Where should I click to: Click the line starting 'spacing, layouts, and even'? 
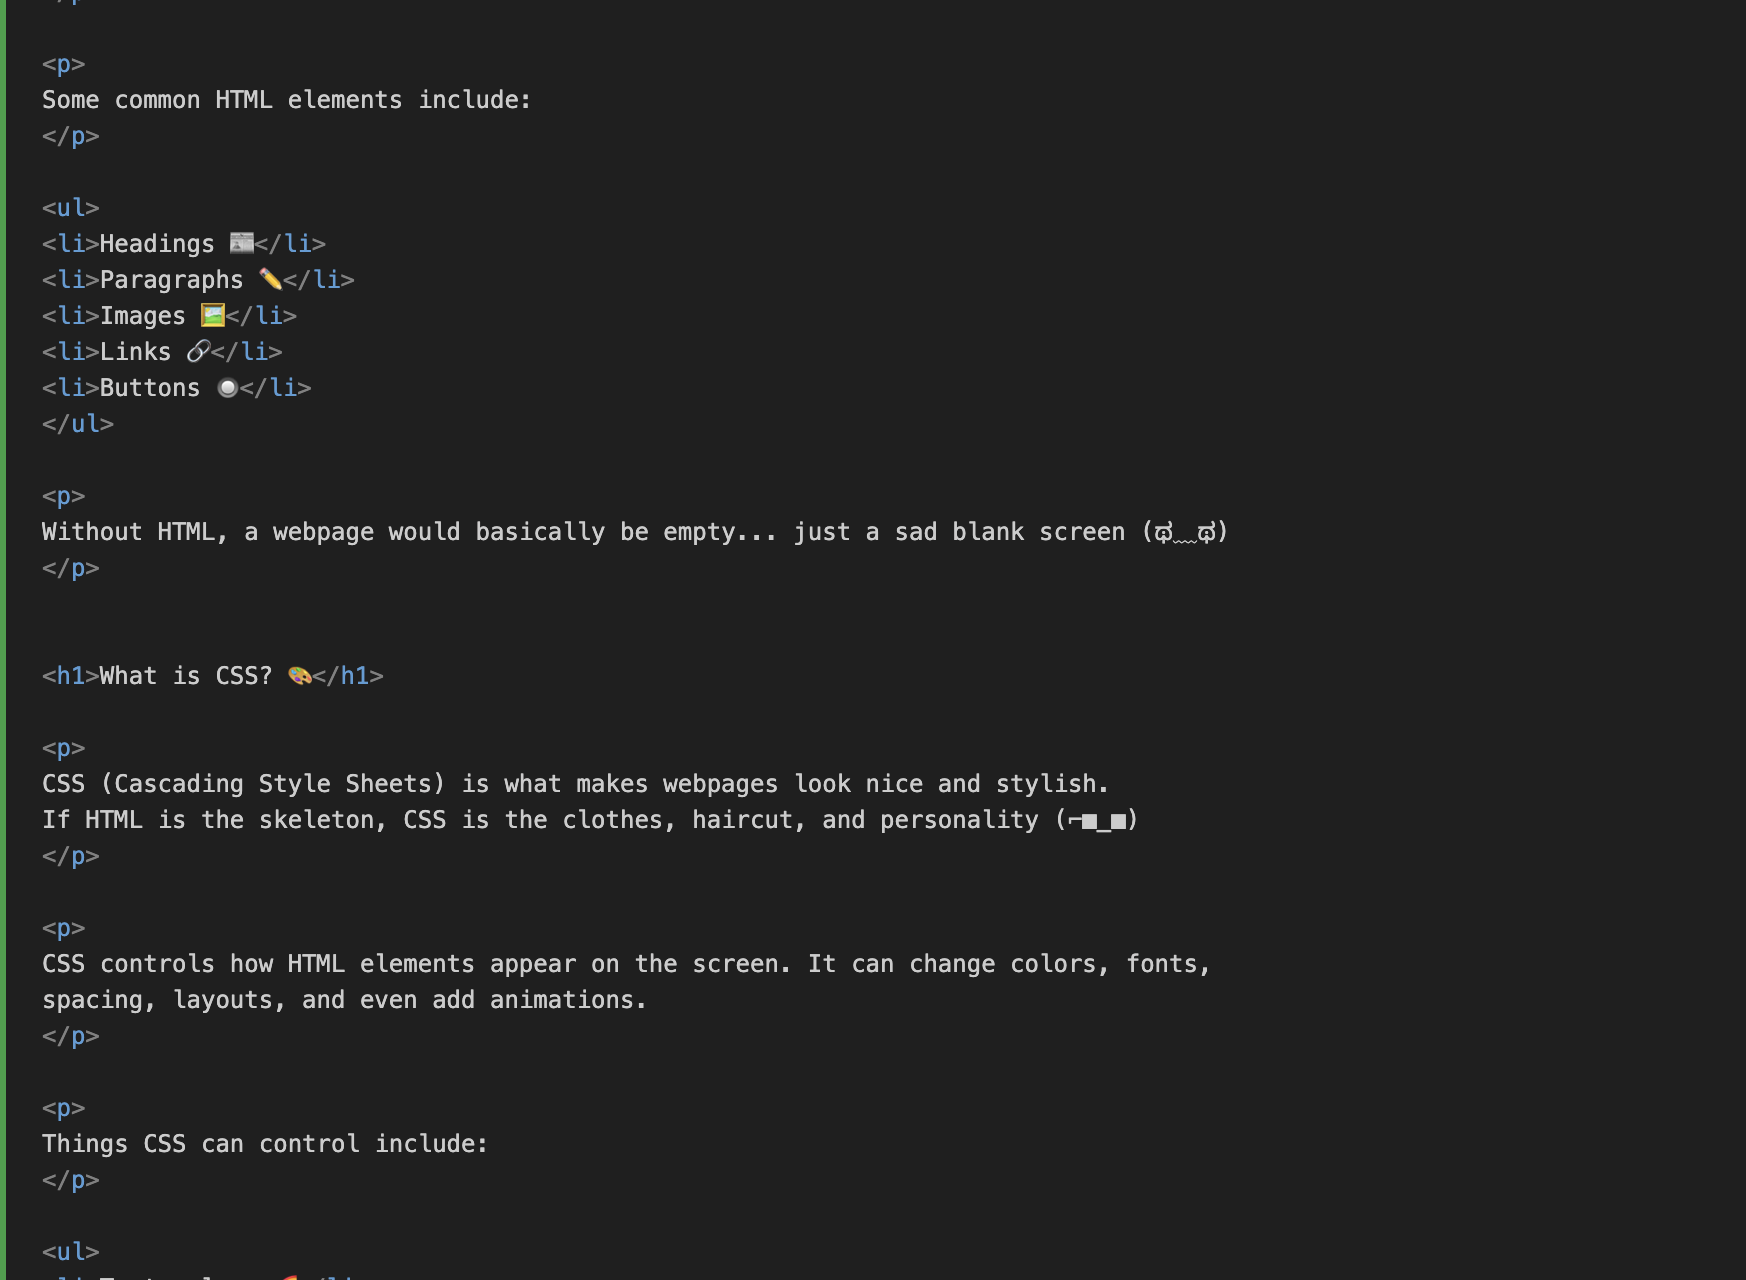point(343,1000)
